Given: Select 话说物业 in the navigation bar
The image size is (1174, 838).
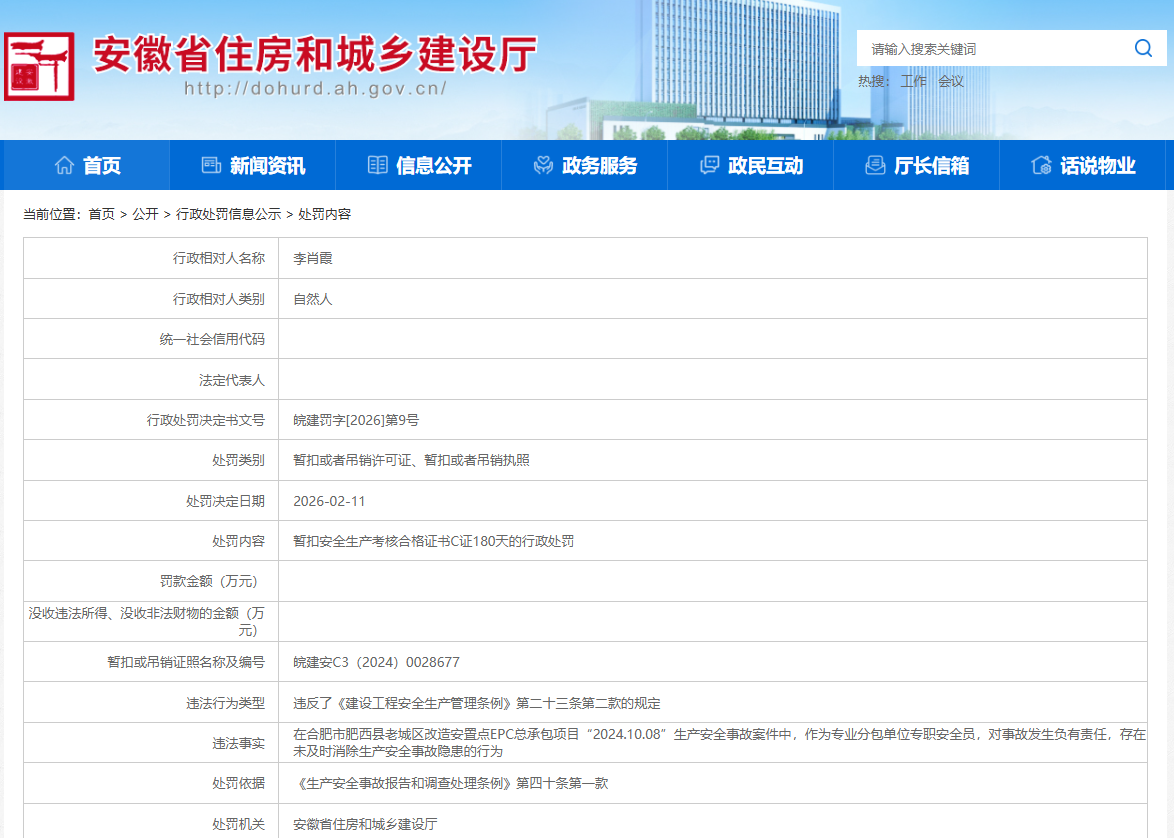Looking at the screenshot, I should [1097, 166].
